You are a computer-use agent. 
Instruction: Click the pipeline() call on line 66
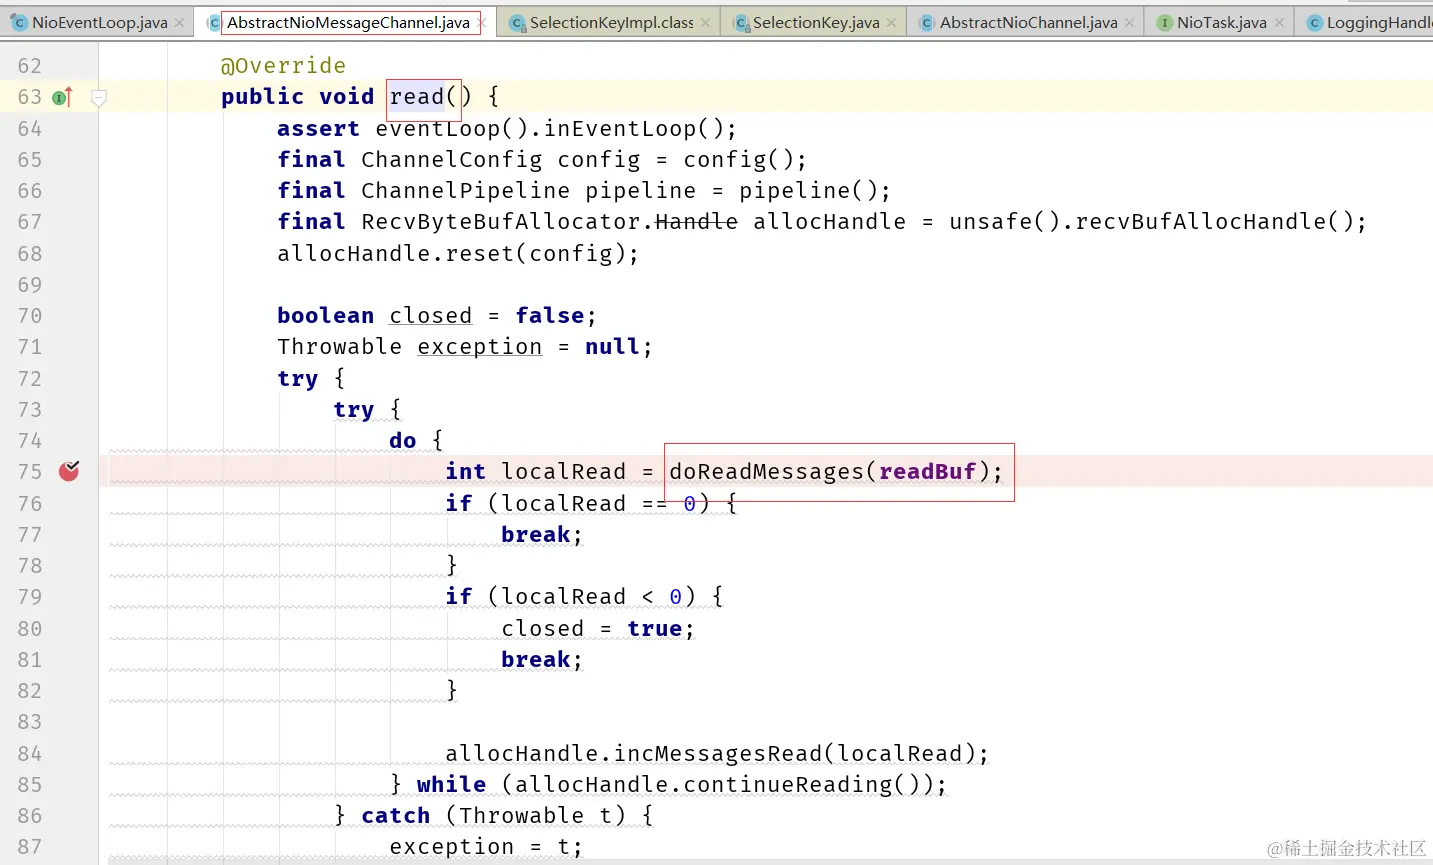pyautogui.click(x=808, y=191)
